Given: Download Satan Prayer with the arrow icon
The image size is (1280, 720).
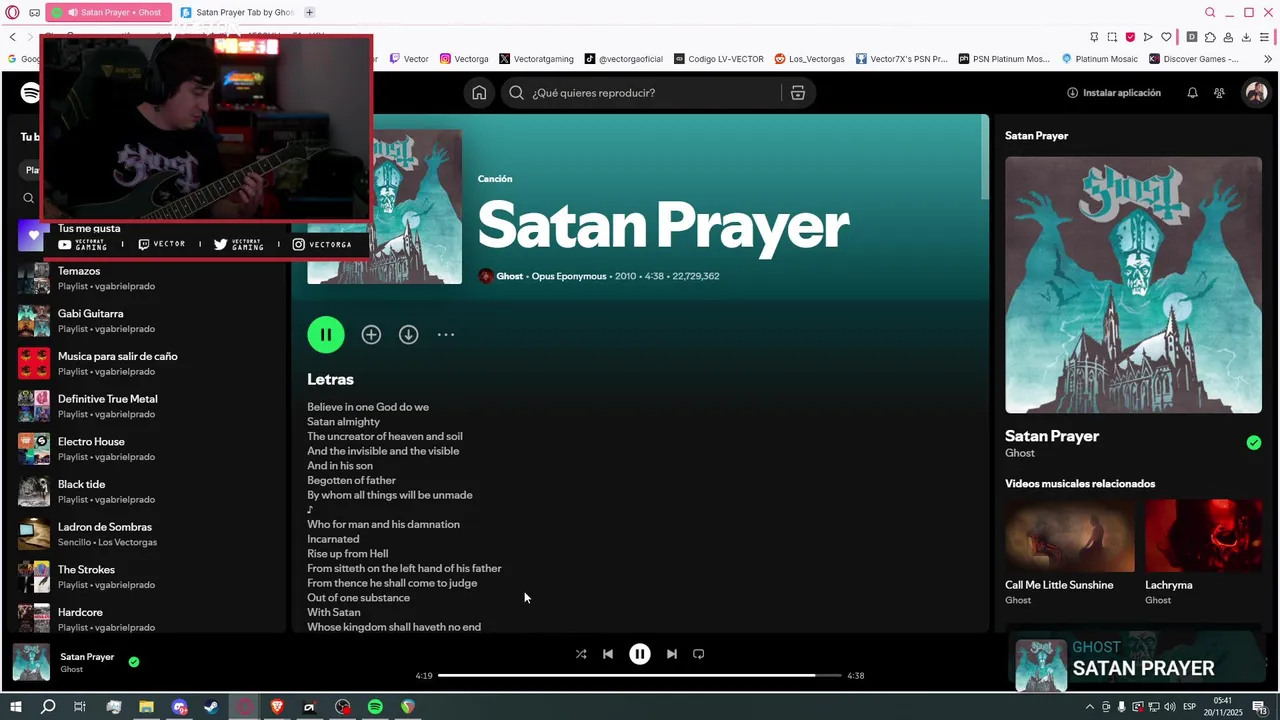Looking at the screenshot, I should [408, 335].
